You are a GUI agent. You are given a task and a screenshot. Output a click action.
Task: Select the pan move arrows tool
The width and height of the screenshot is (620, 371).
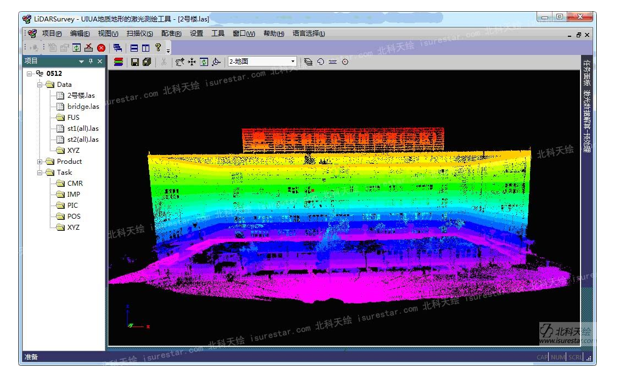192,62
